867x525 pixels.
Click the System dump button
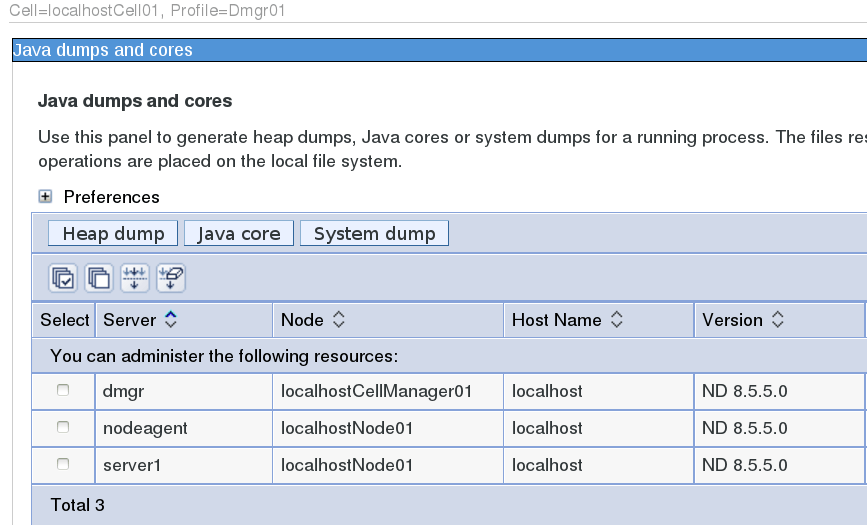(x=374, y=233)
